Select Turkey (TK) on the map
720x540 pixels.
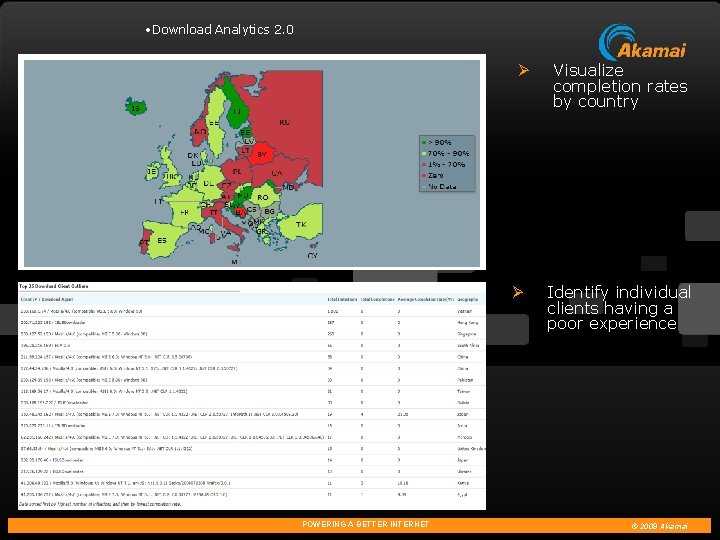(x=301, y=225)
